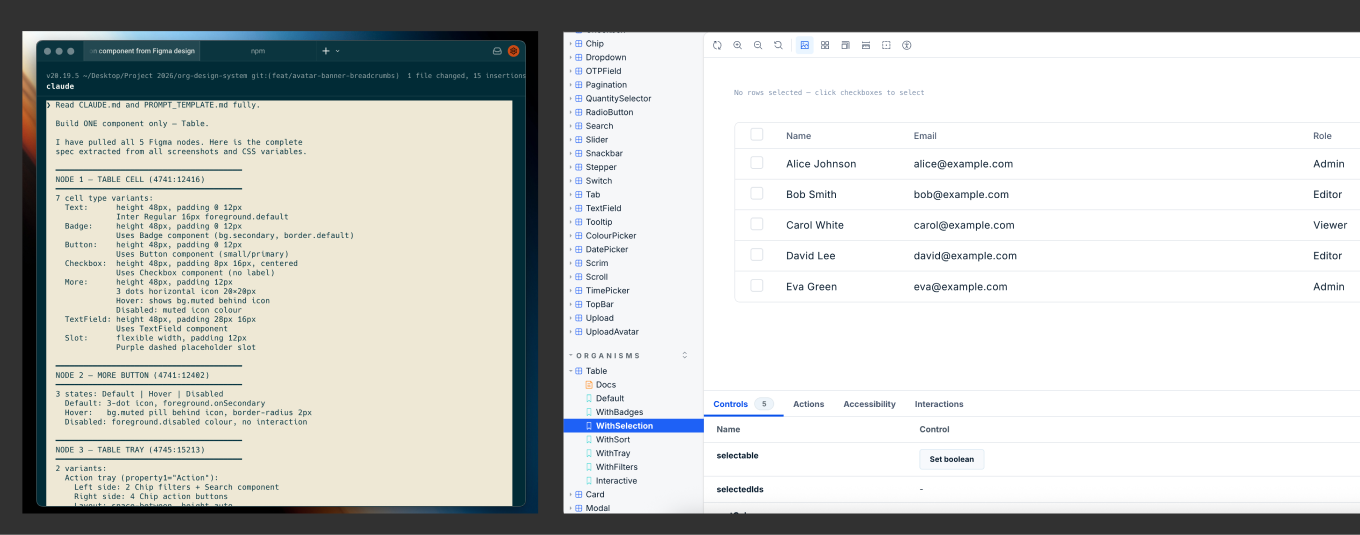This screenshot has width=1360, height=535.
Task: Open the Interactions addon tab
Action: [939, 404]
